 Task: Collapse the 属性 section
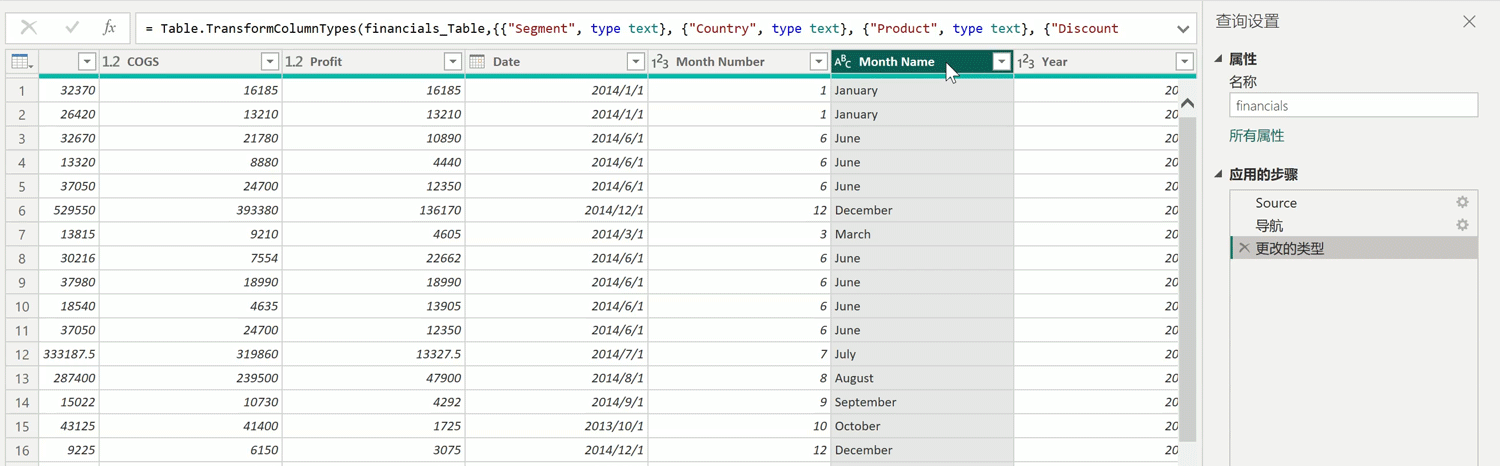(1218, 59)
